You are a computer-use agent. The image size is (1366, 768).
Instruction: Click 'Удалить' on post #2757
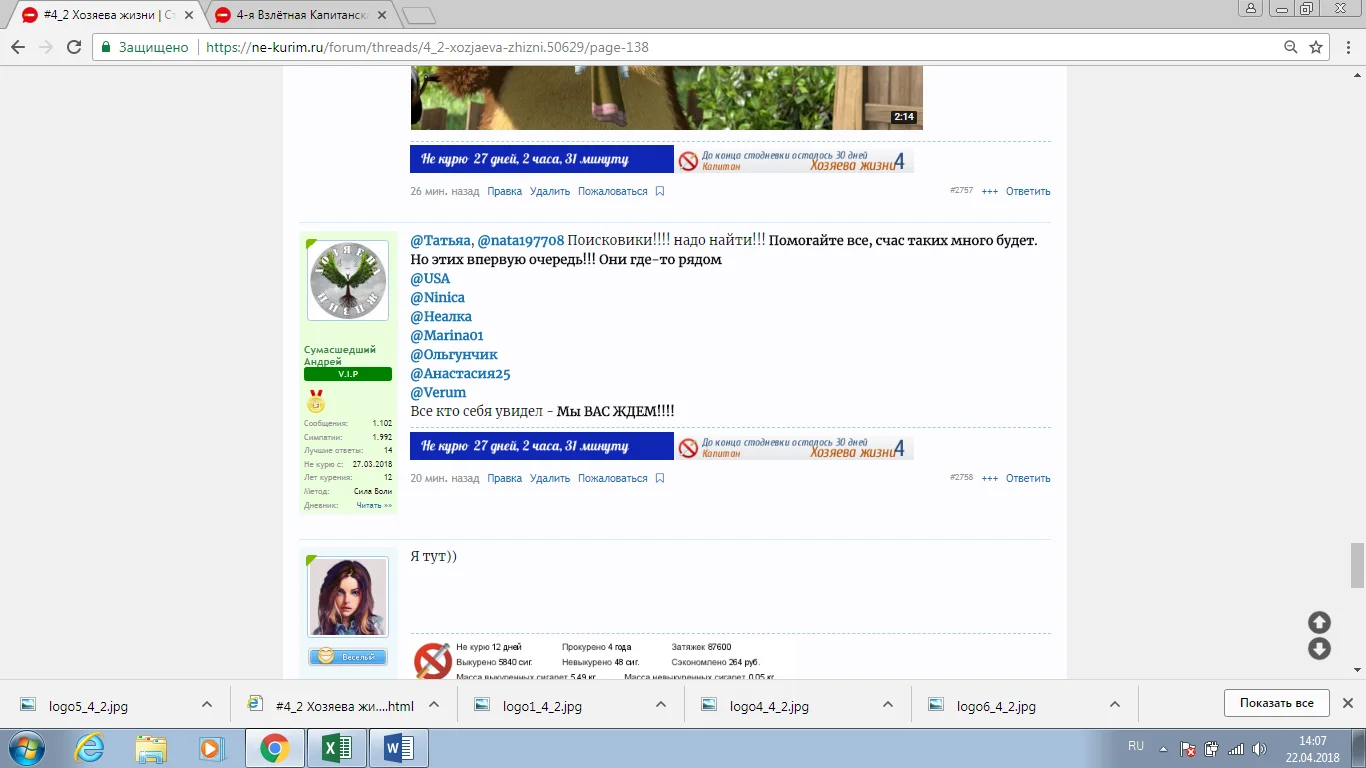(550, 191)
